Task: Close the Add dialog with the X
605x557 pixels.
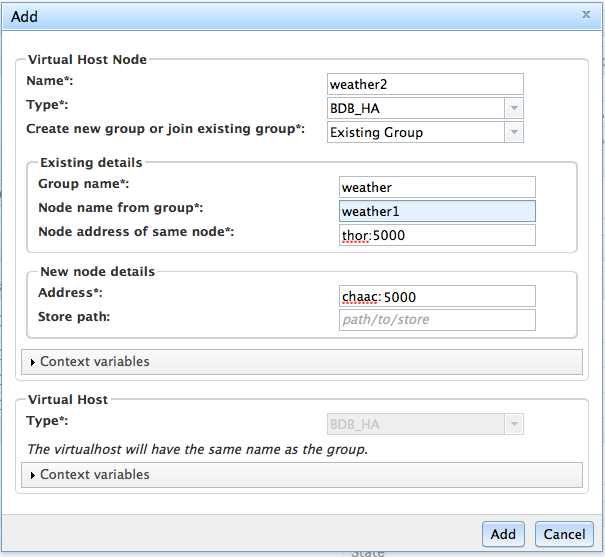Action: point(586,15)
